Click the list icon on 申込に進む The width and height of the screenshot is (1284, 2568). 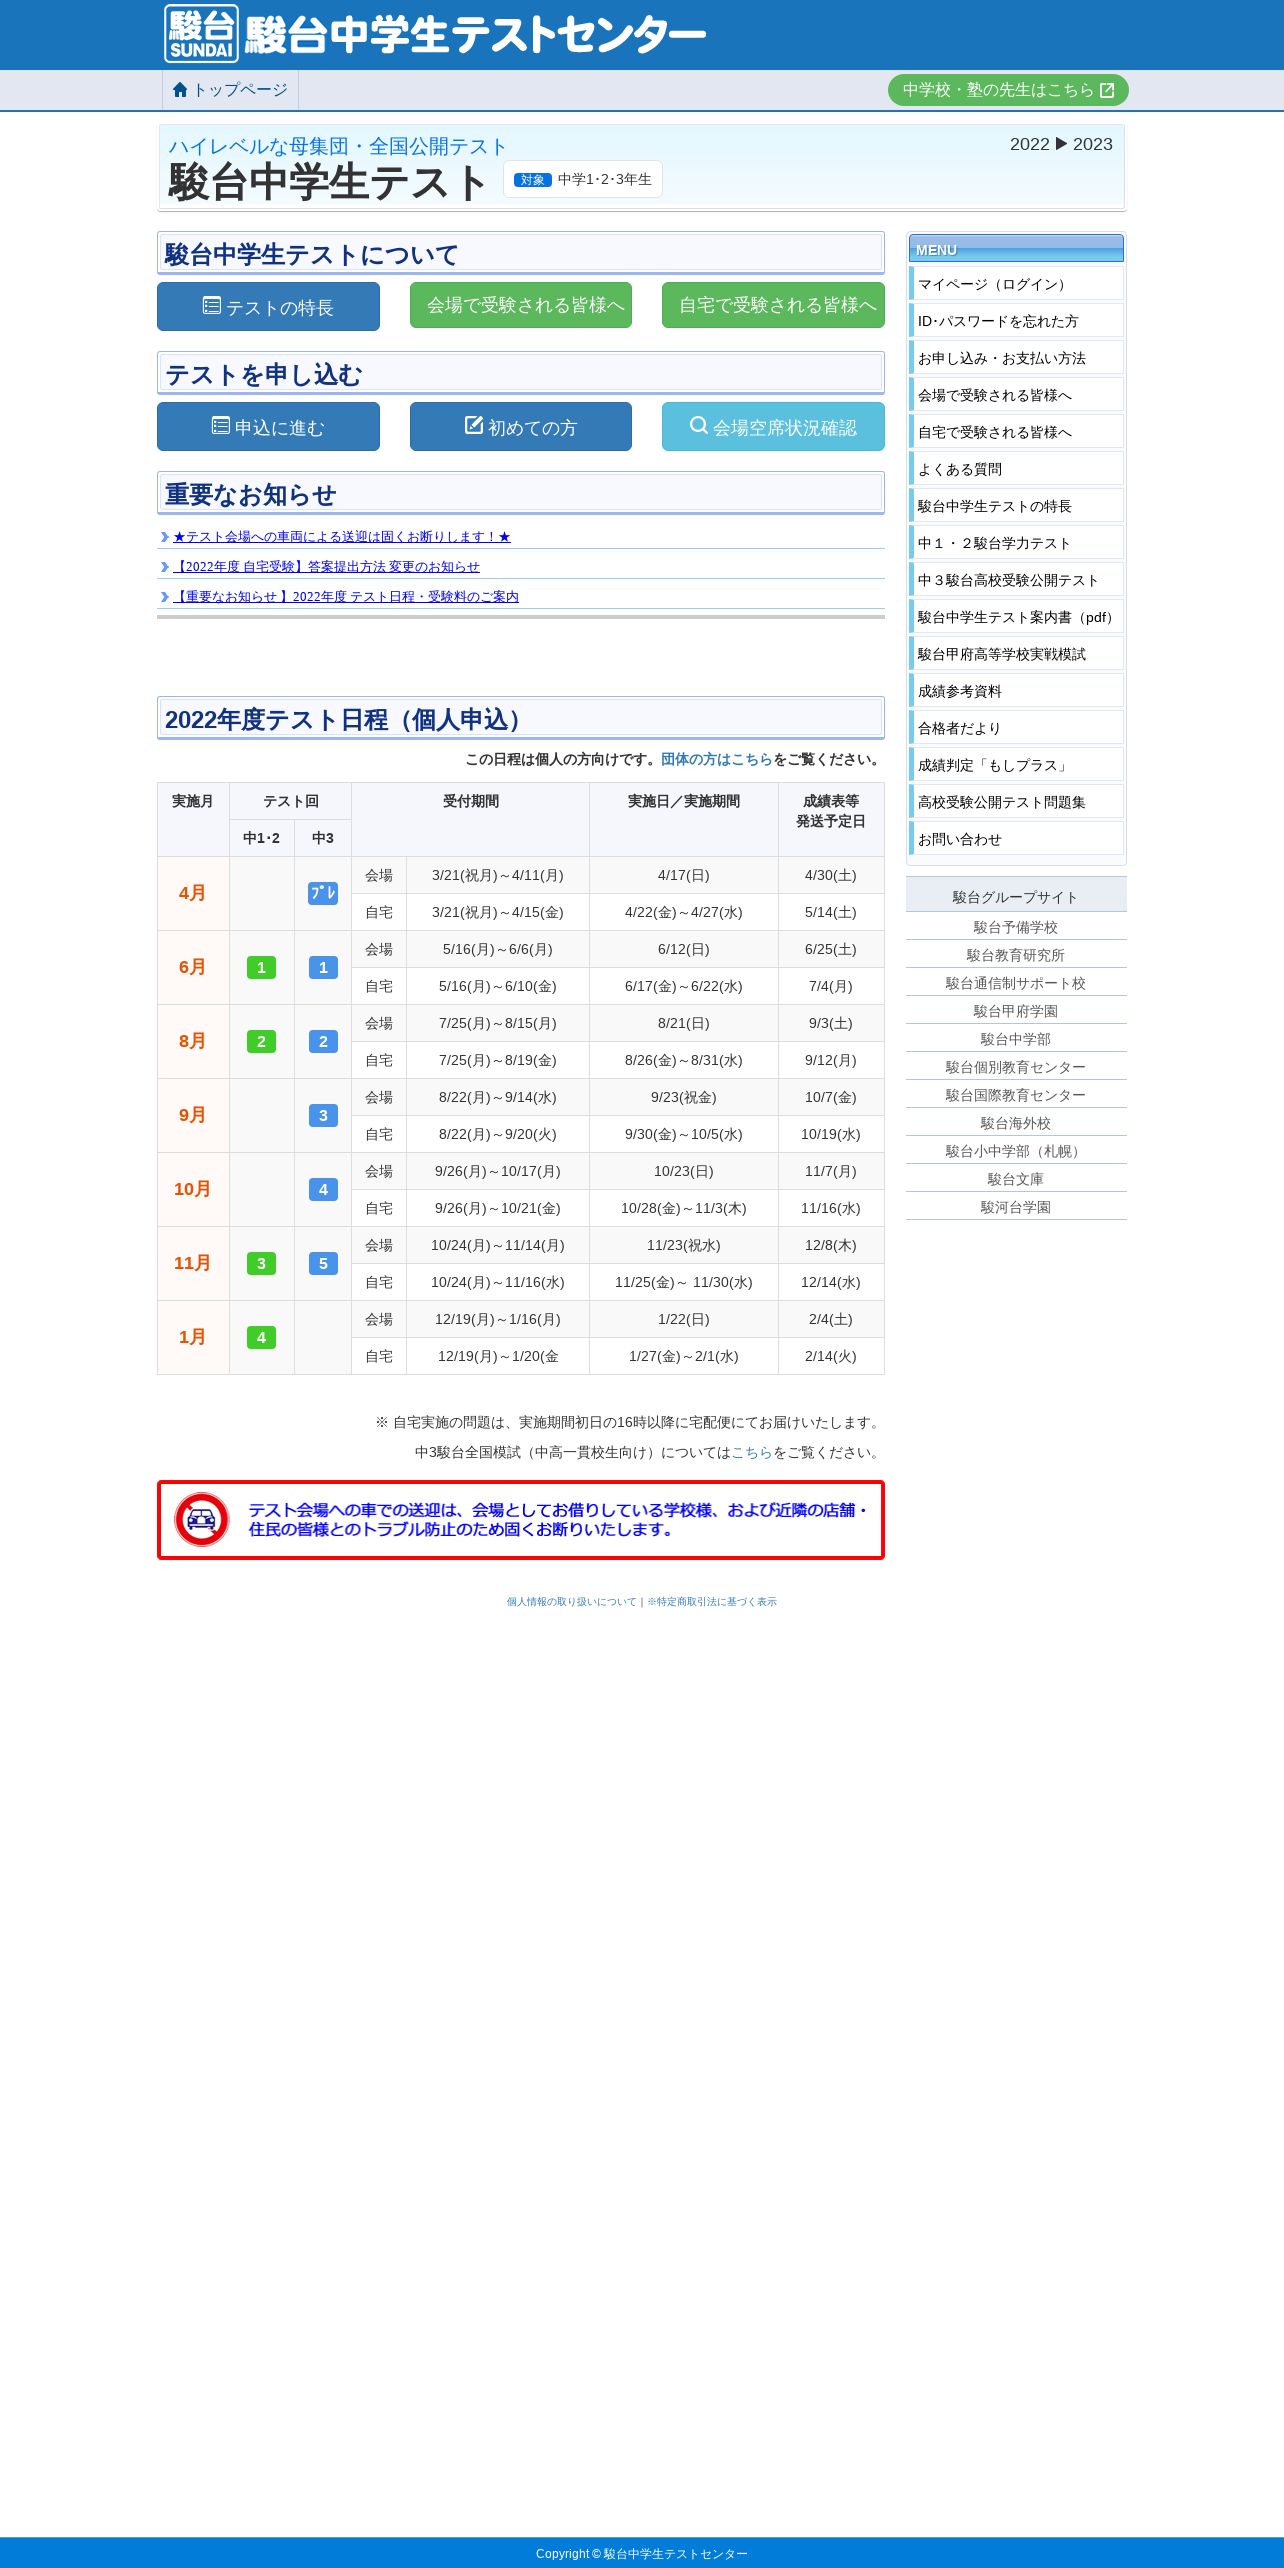pyautogui.click(x=221, y=426)
